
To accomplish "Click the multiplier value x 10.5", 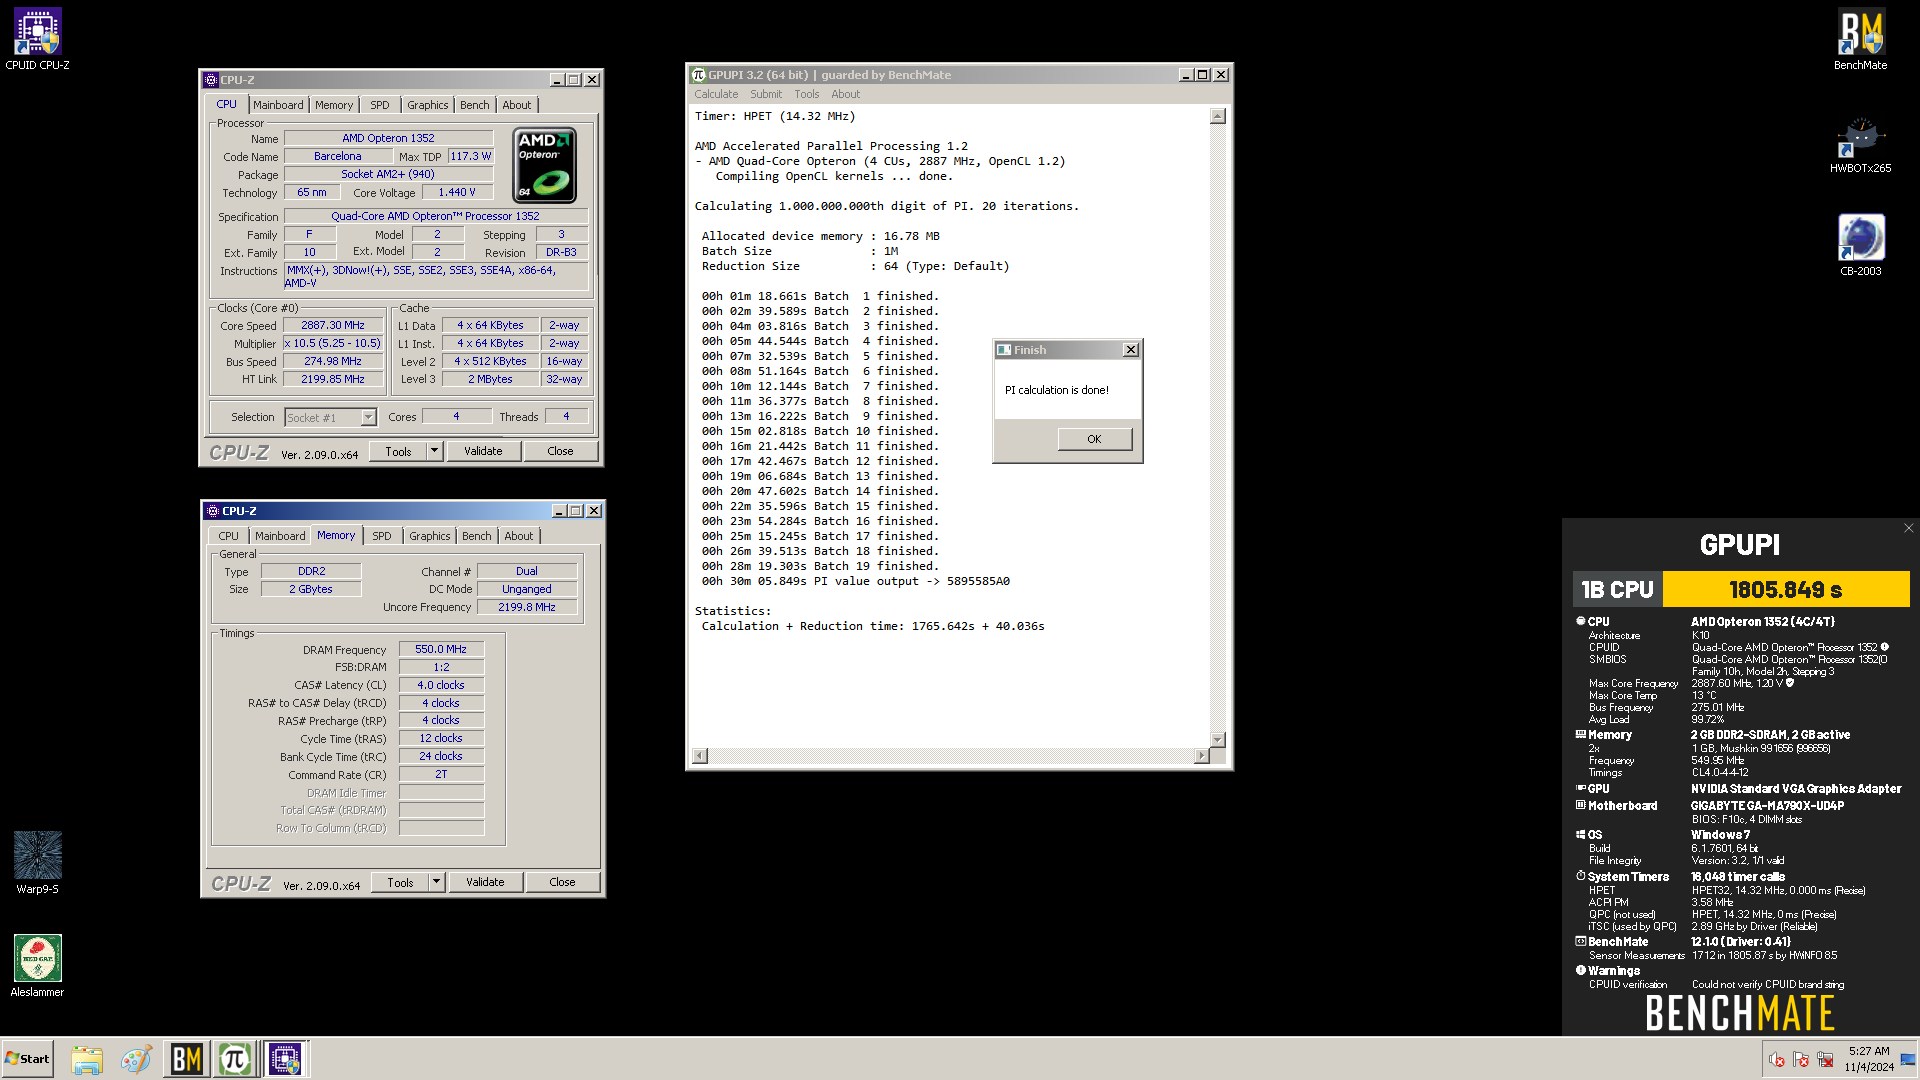I will (x=333, y=344).
